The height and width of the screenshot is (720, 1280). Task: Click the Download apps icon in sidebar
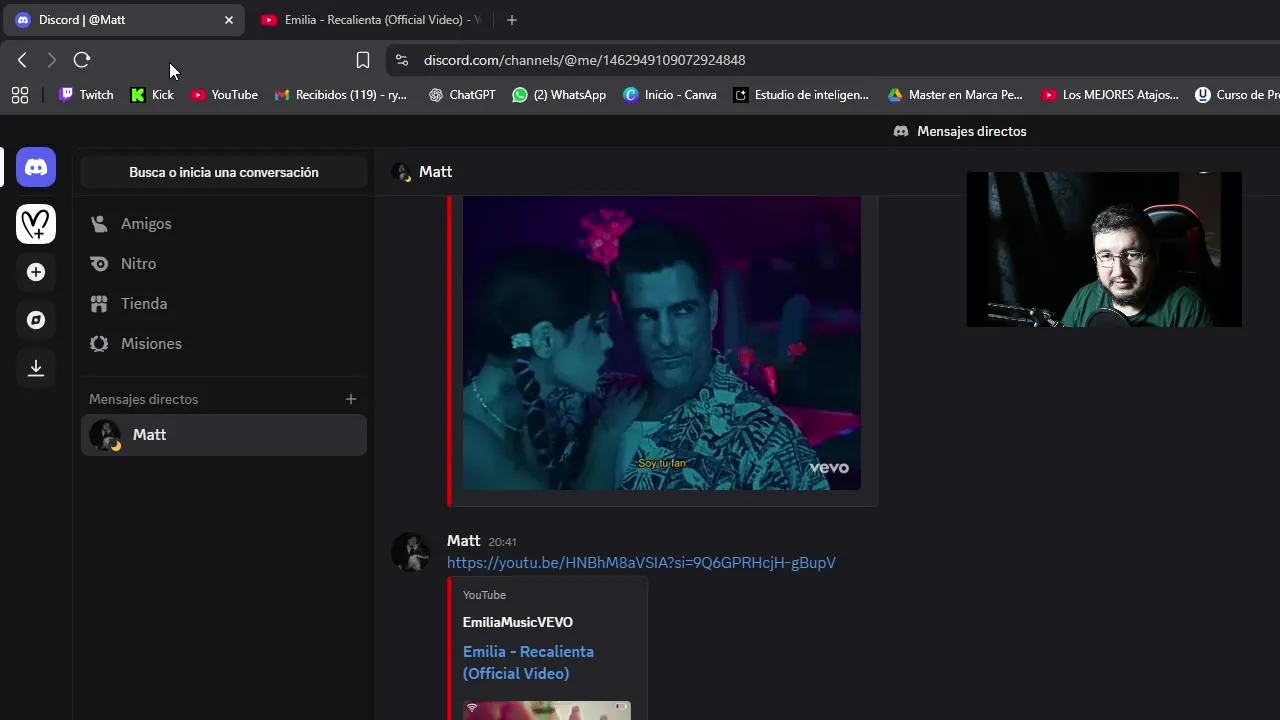[36, 368]
